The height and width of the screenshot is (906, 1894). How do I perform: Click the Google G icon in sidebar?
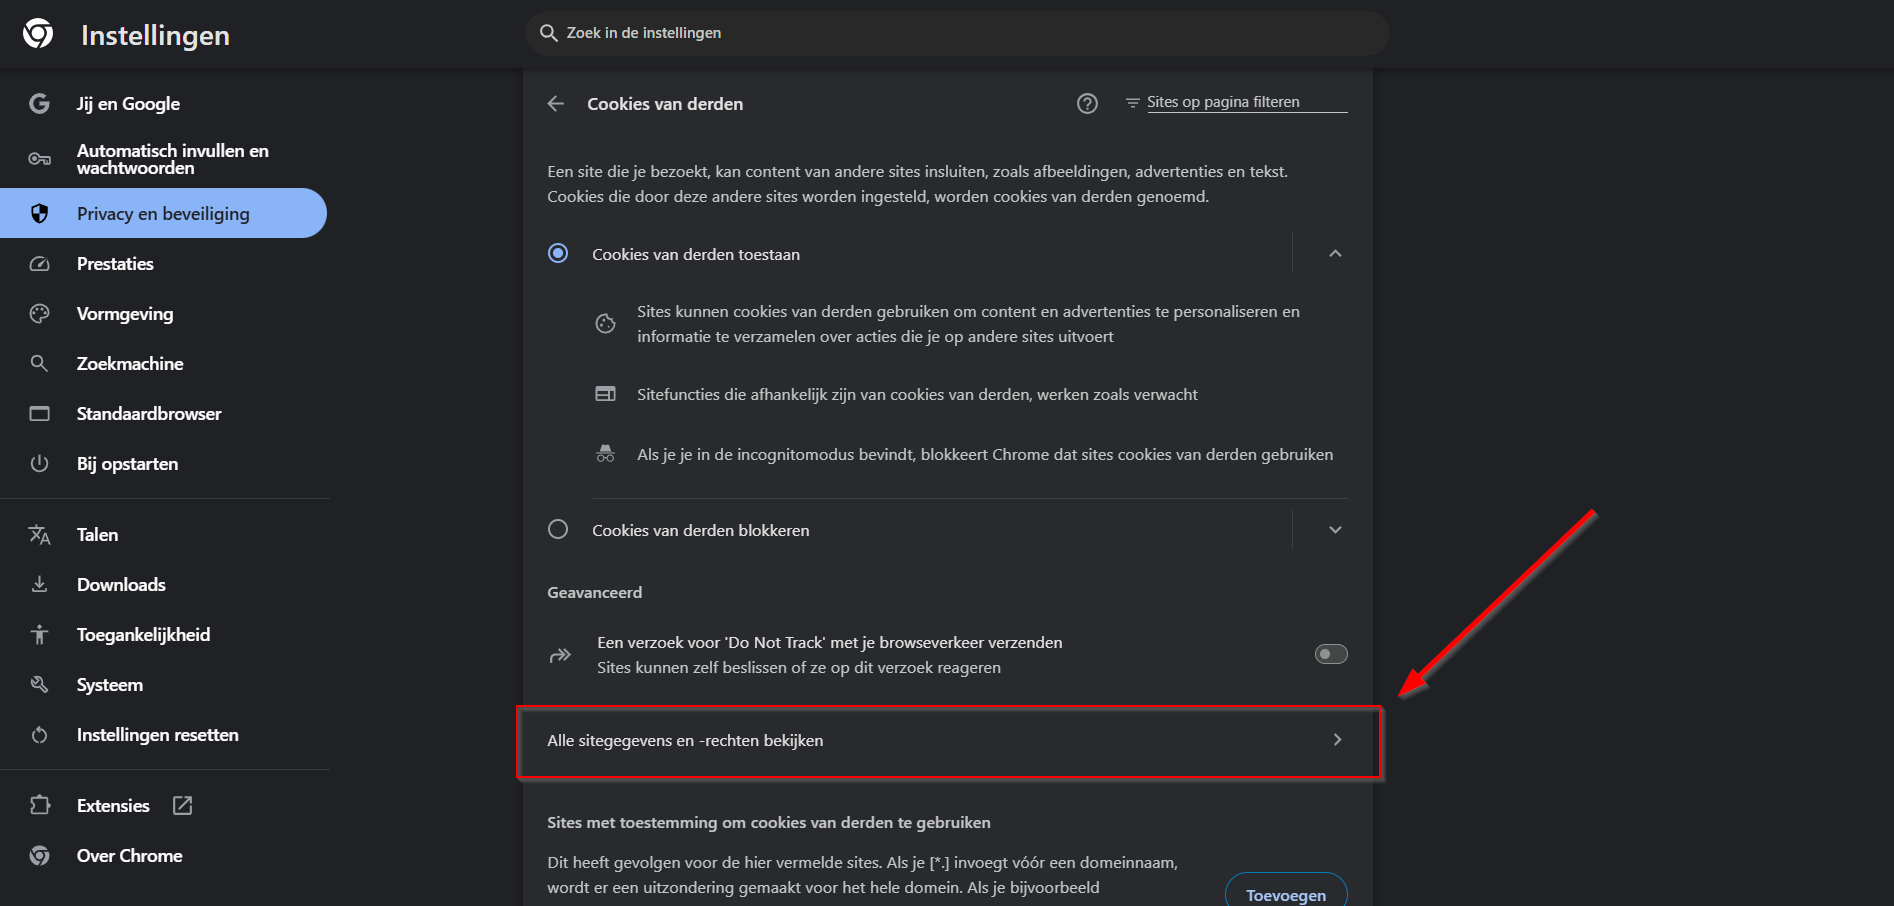pyautogui.click(x=39, y=104)
